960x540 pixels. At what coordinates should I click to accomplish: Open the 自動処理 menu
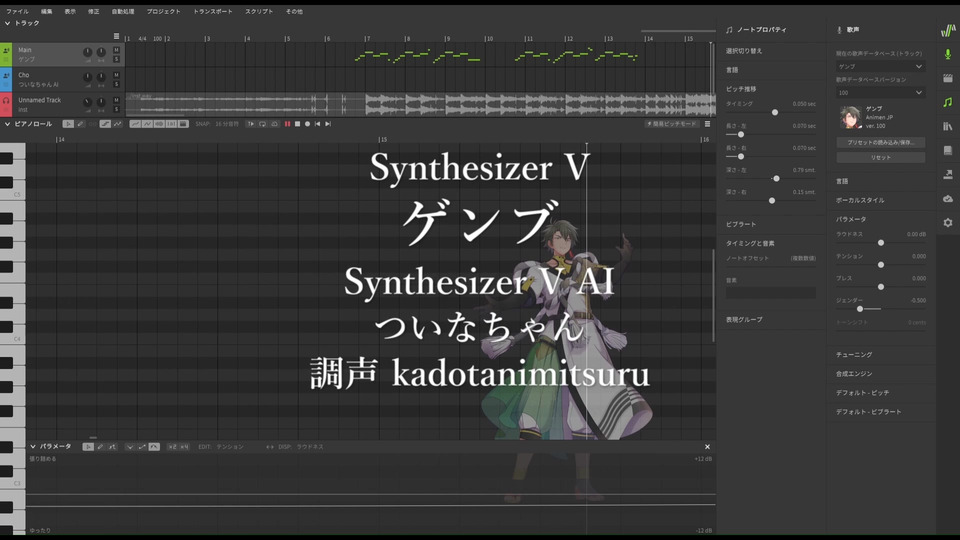122,11
